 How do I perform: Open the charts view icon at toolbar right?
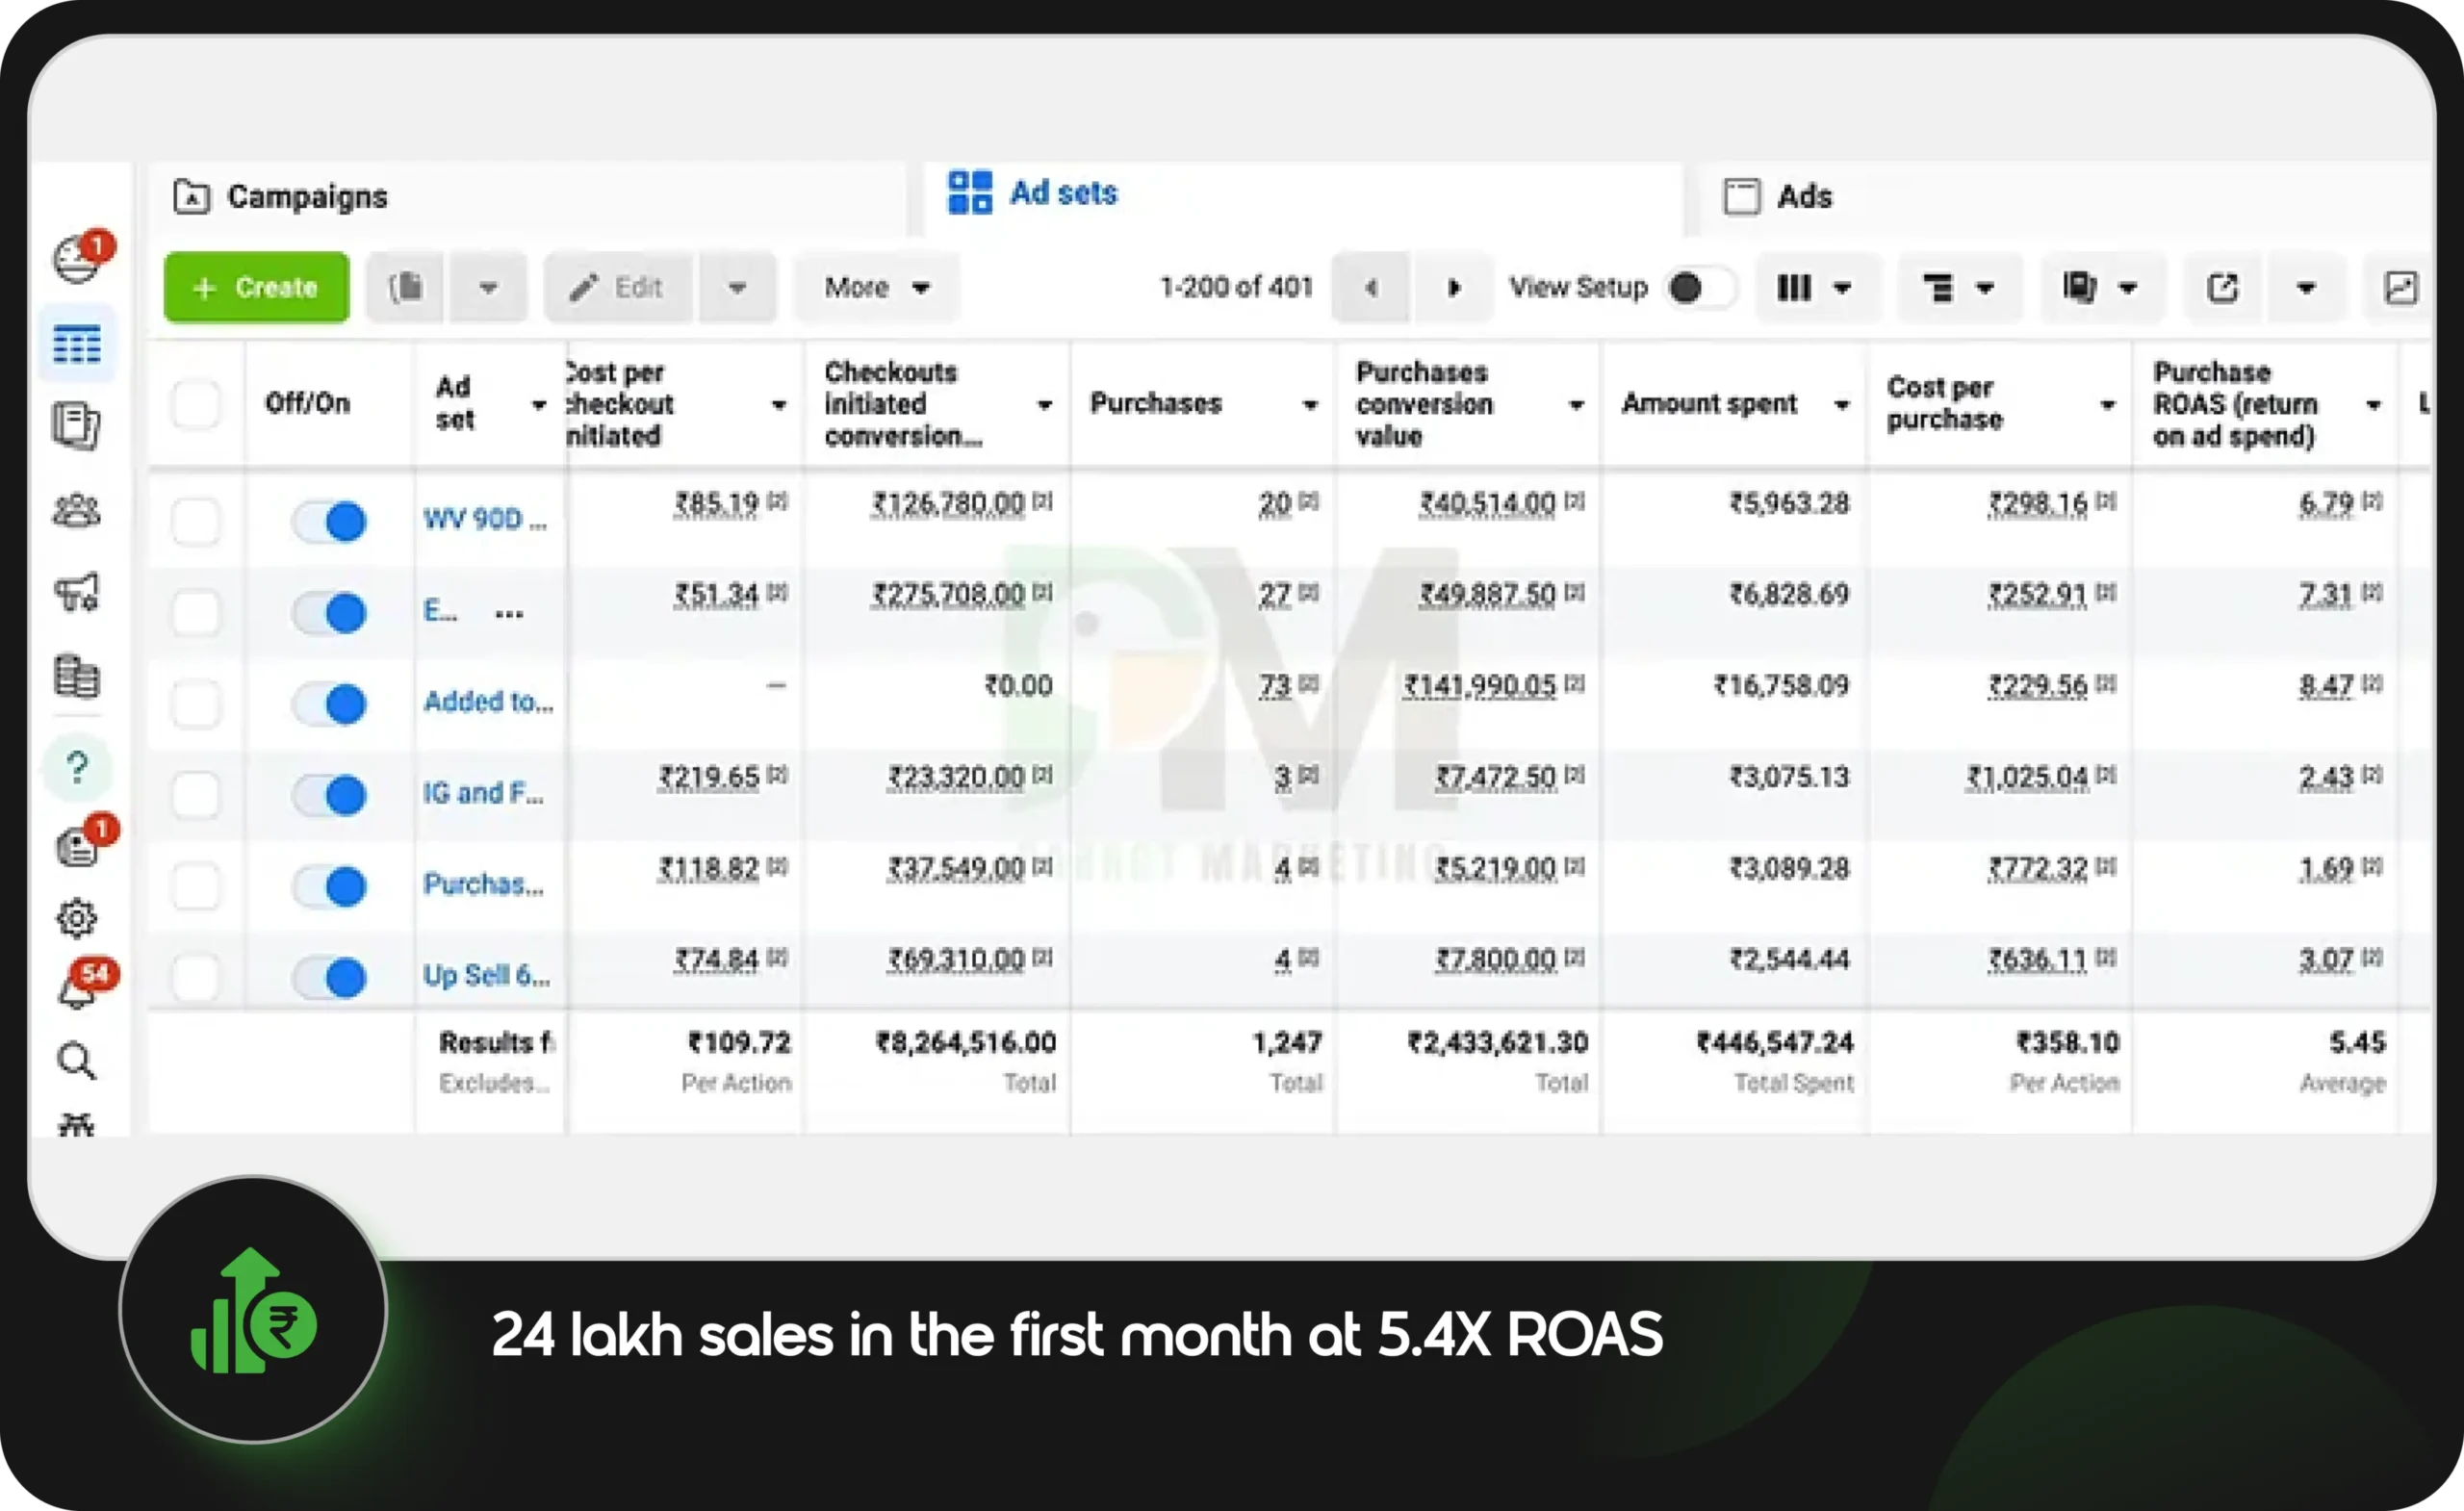(x=2401, y=288)
